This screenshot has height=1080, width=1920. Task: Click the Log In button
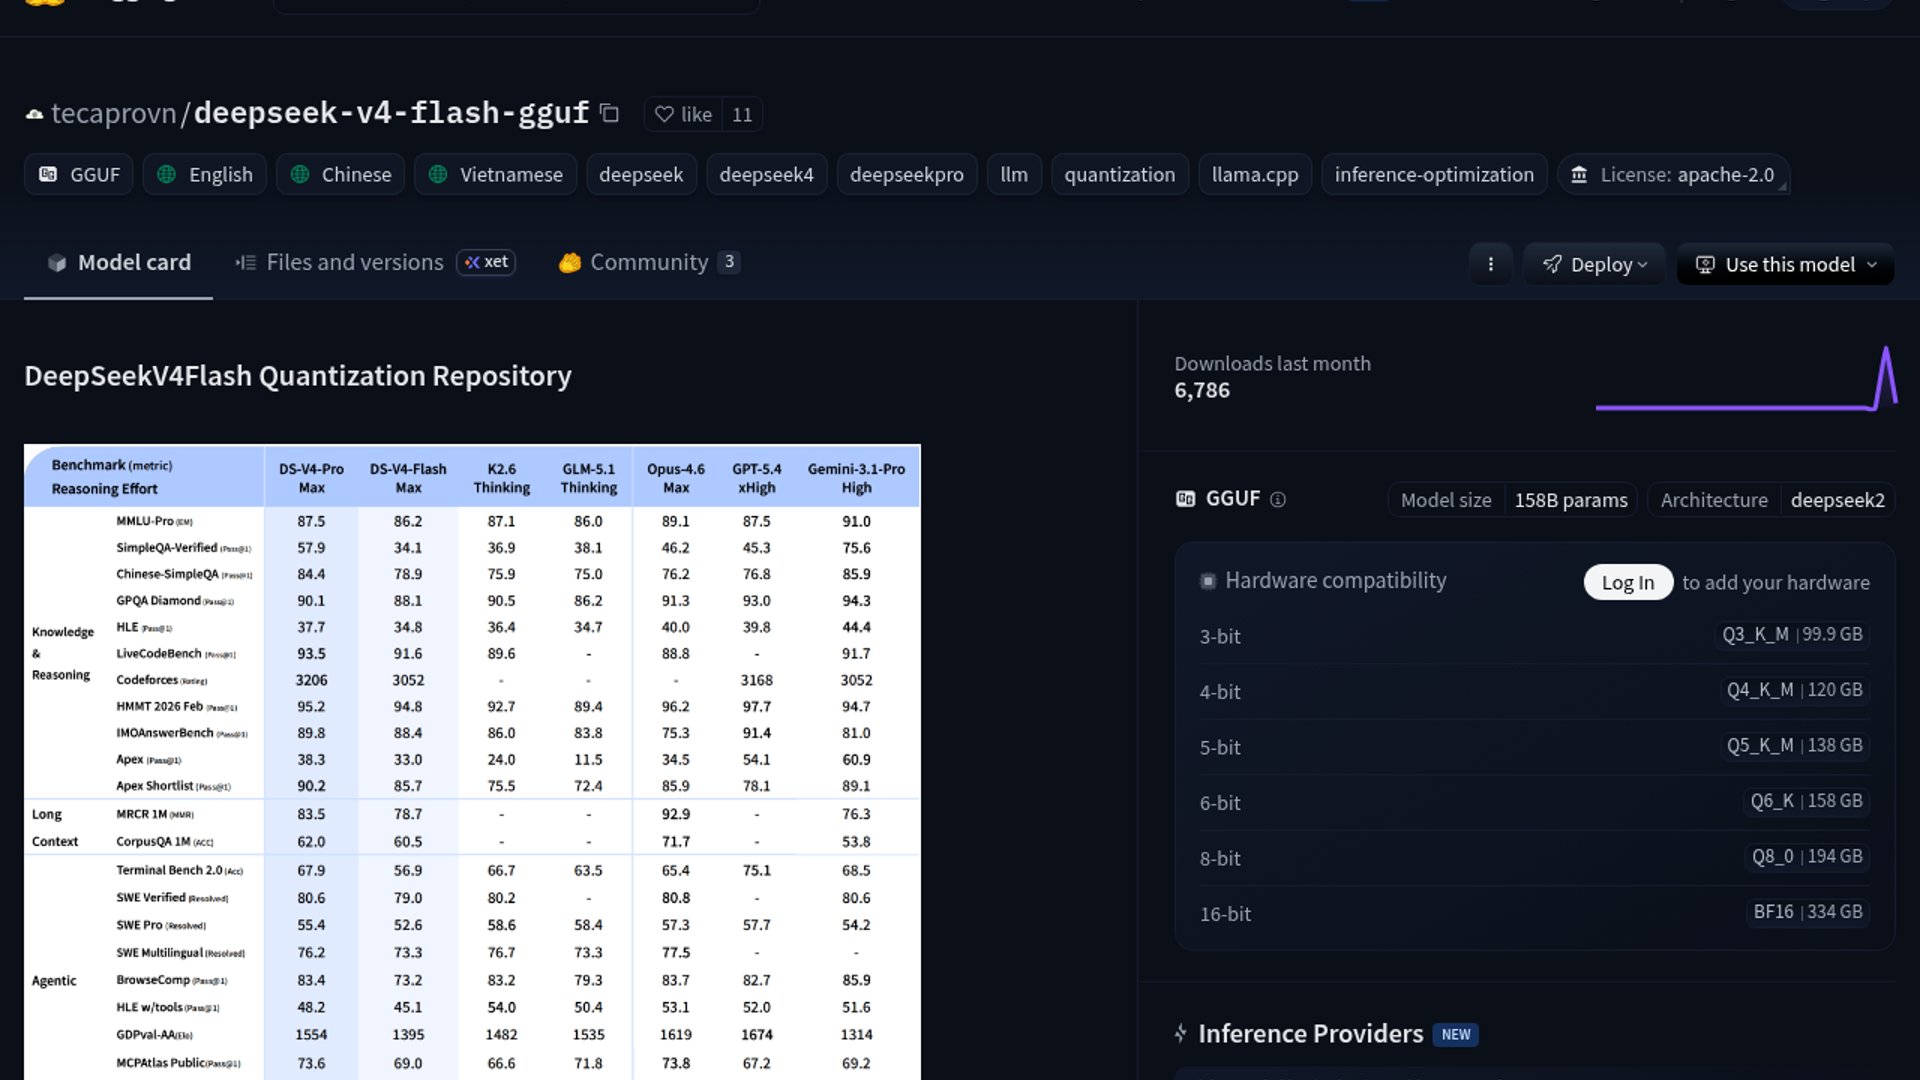pos(1627,583)
